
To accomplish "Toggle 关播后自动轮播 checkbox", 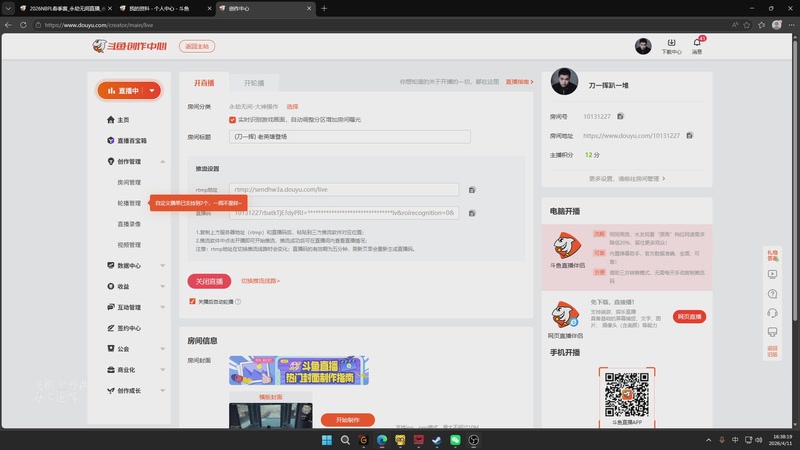I will [192, 302].
